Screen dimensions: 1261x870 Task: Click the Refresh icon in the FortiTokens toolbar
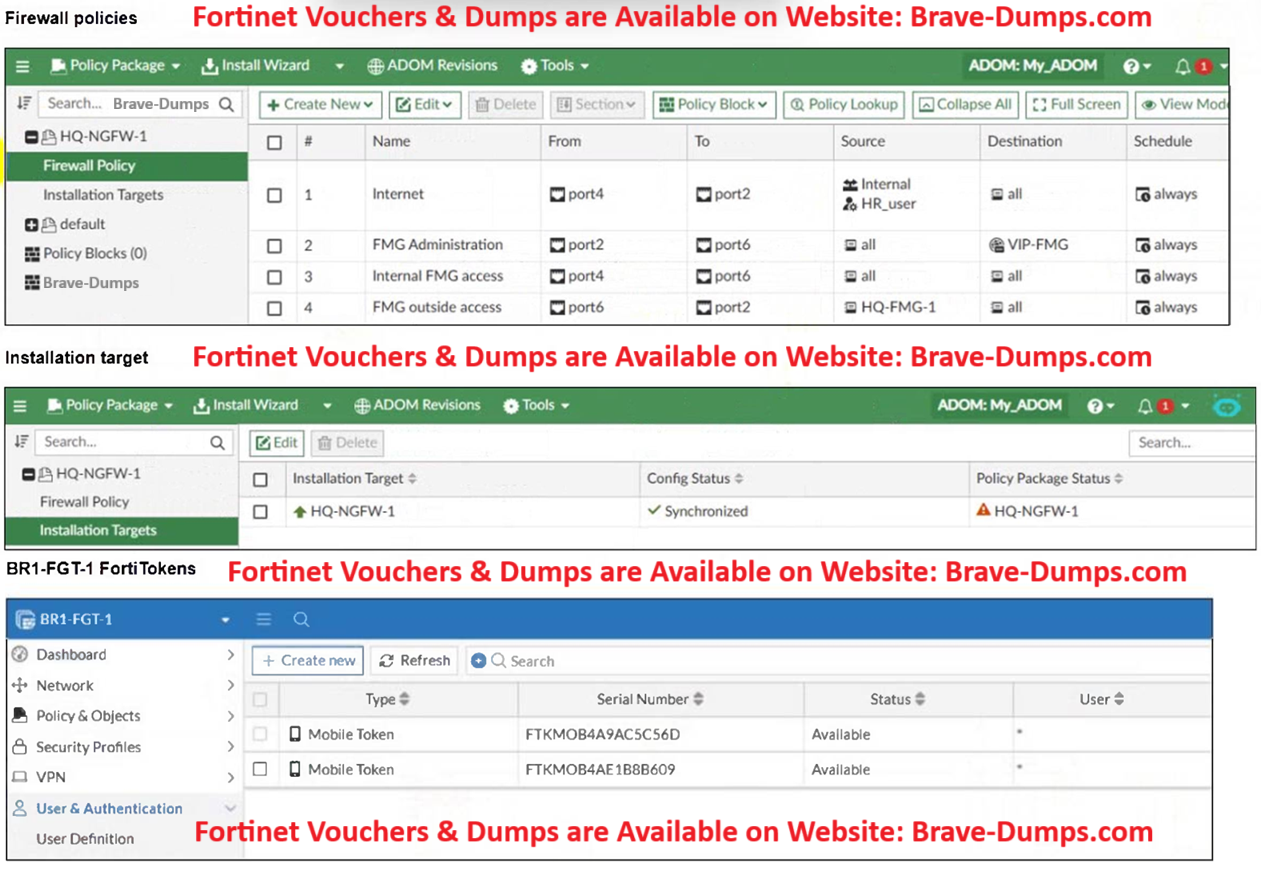pyautogui.click(x=387, y=661)
